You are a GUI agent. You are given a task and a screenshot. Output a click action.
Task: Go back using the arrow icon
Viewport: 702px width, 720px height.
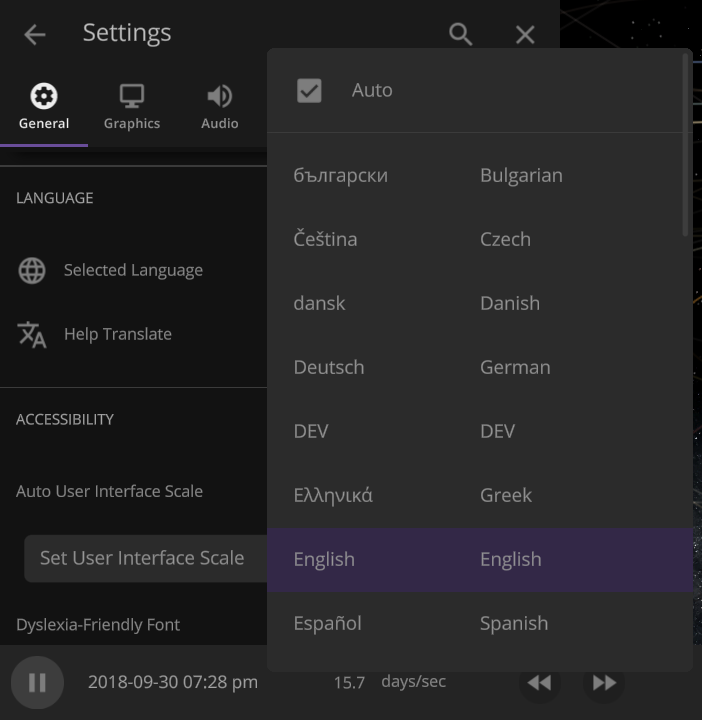pos(35,34)
